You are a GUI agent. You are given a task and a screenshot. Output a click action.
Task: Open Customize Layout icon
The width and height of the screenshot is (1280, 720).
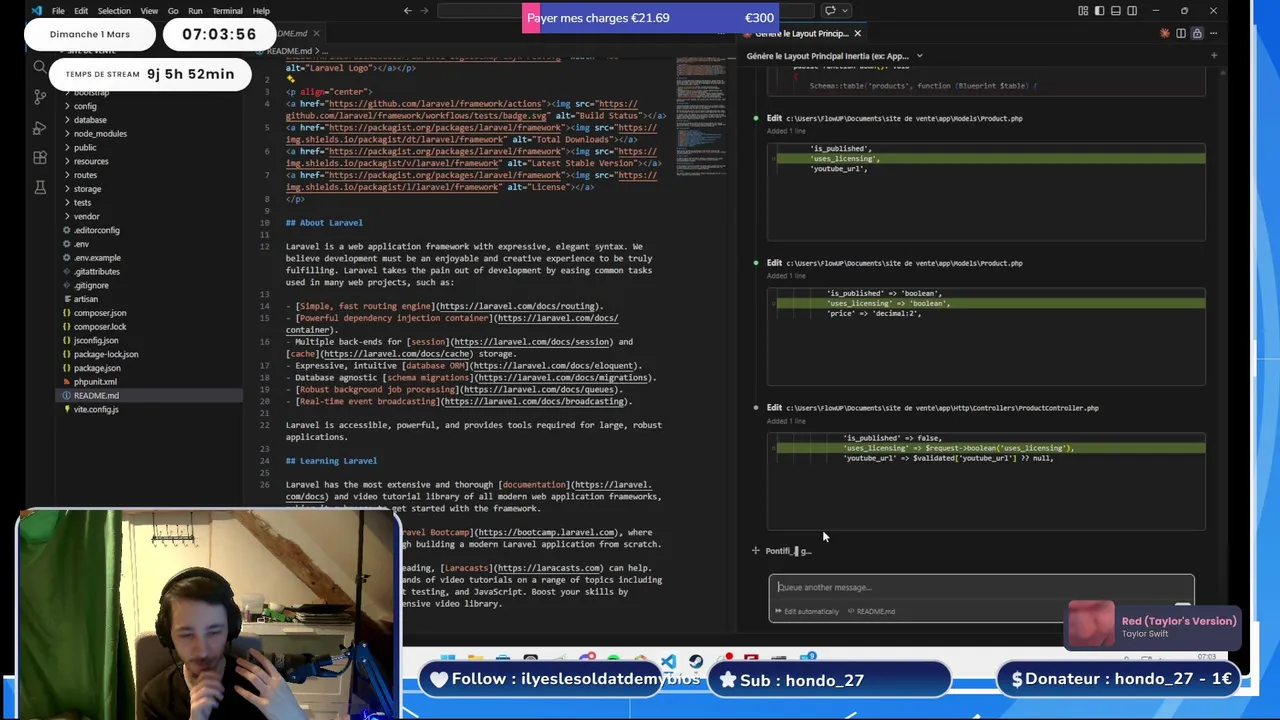[x=1083, y=11]
